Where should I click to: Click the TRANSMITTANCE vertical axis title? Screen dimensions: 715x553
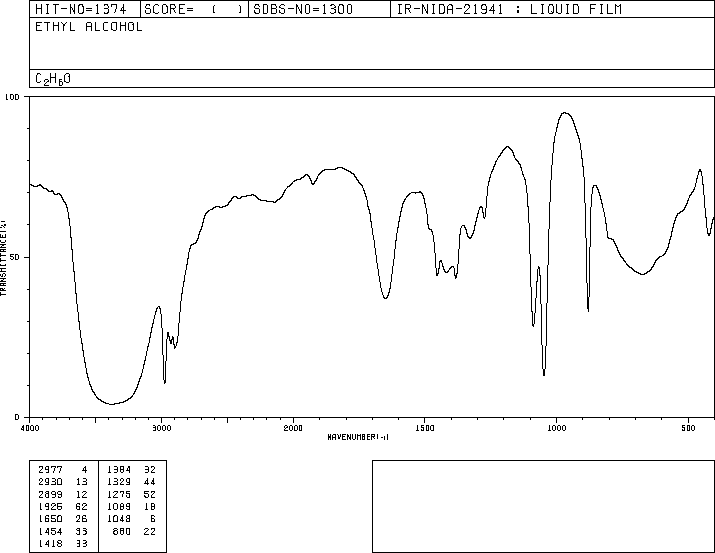tap(5, 257)
